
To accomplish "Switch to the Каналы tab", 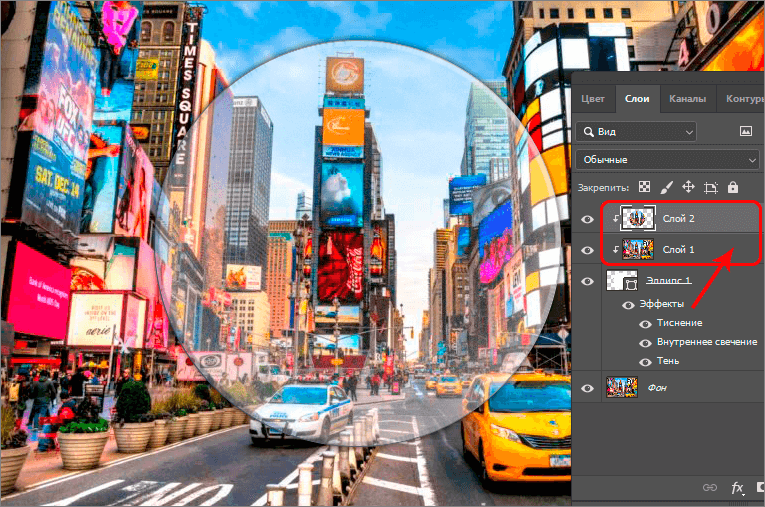I will click(687, 99).
